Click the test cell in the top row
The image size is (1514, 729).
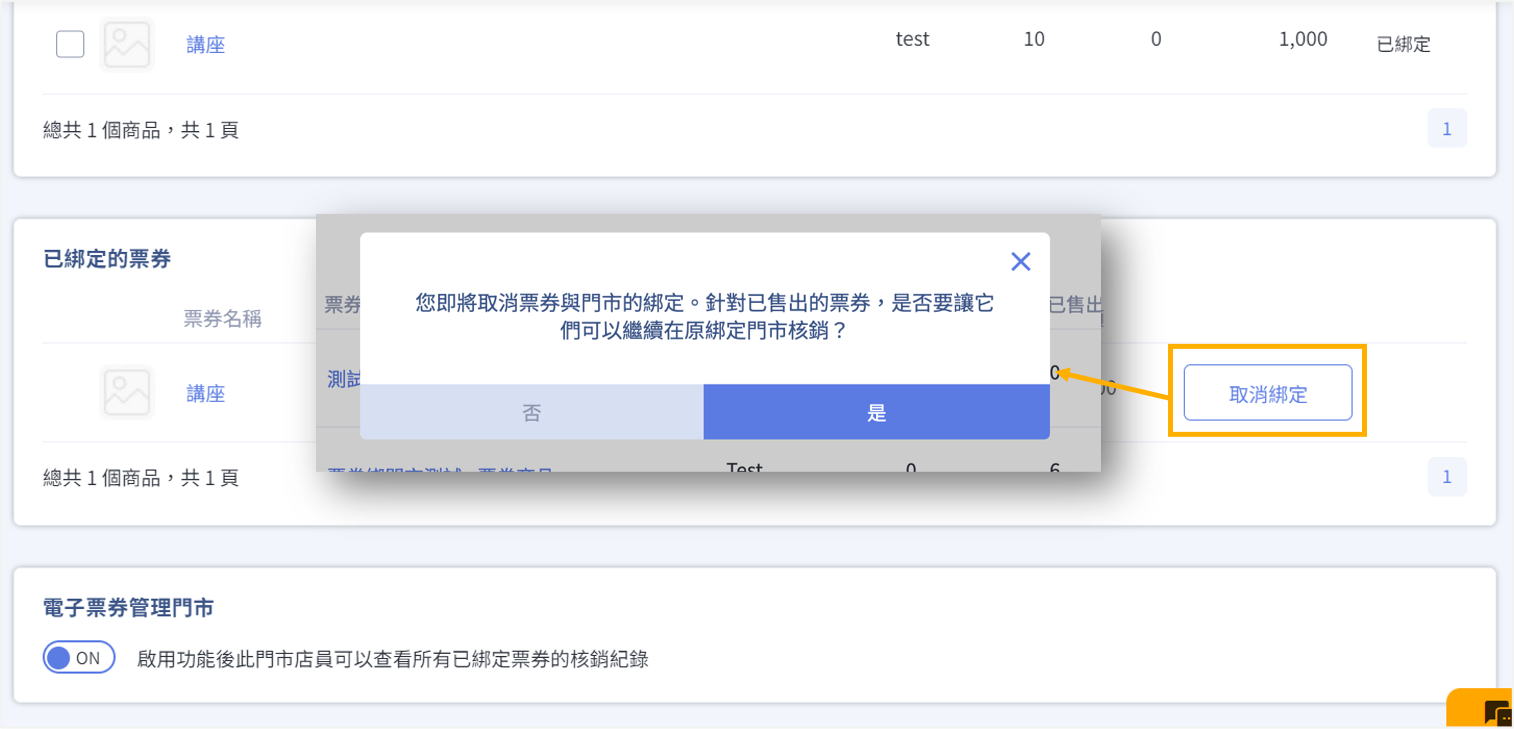tap(912, 40)
